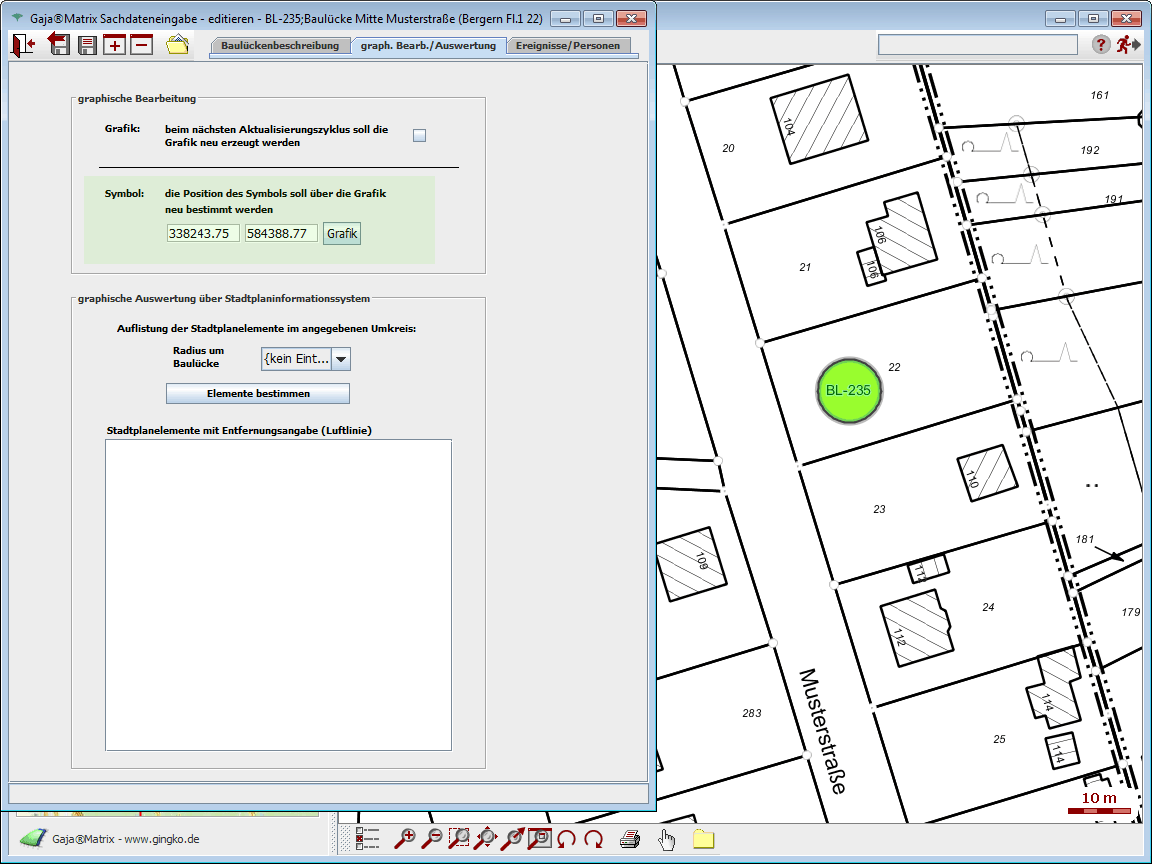This screenshot has width=1152, height=864.
Task: Click the red plus add-record icon
Action: [115, 45]
